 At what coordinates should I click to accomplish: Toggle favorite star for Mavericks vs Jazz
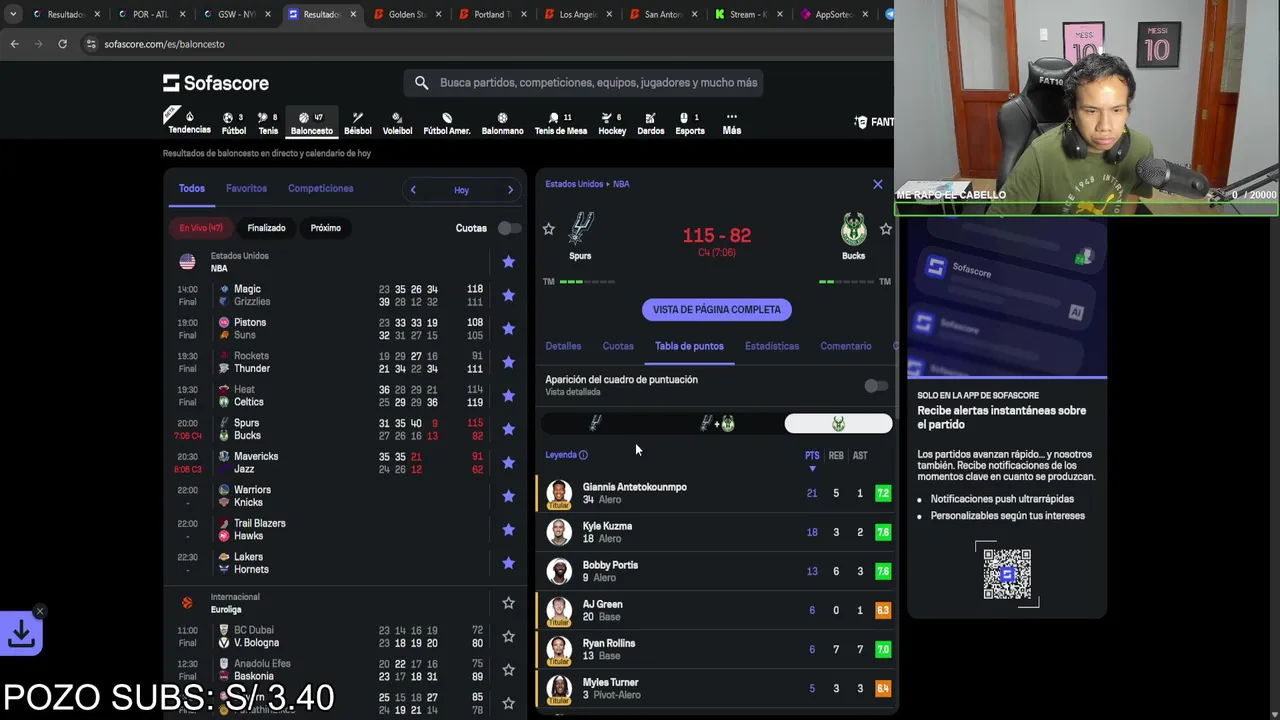click(508, 463)
